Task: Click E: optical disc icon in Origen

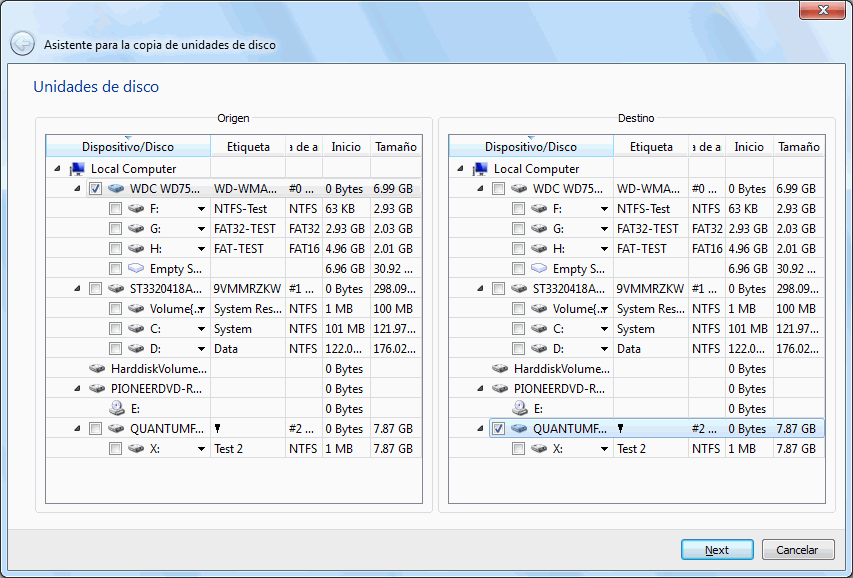Action: [x=116, y=408]
